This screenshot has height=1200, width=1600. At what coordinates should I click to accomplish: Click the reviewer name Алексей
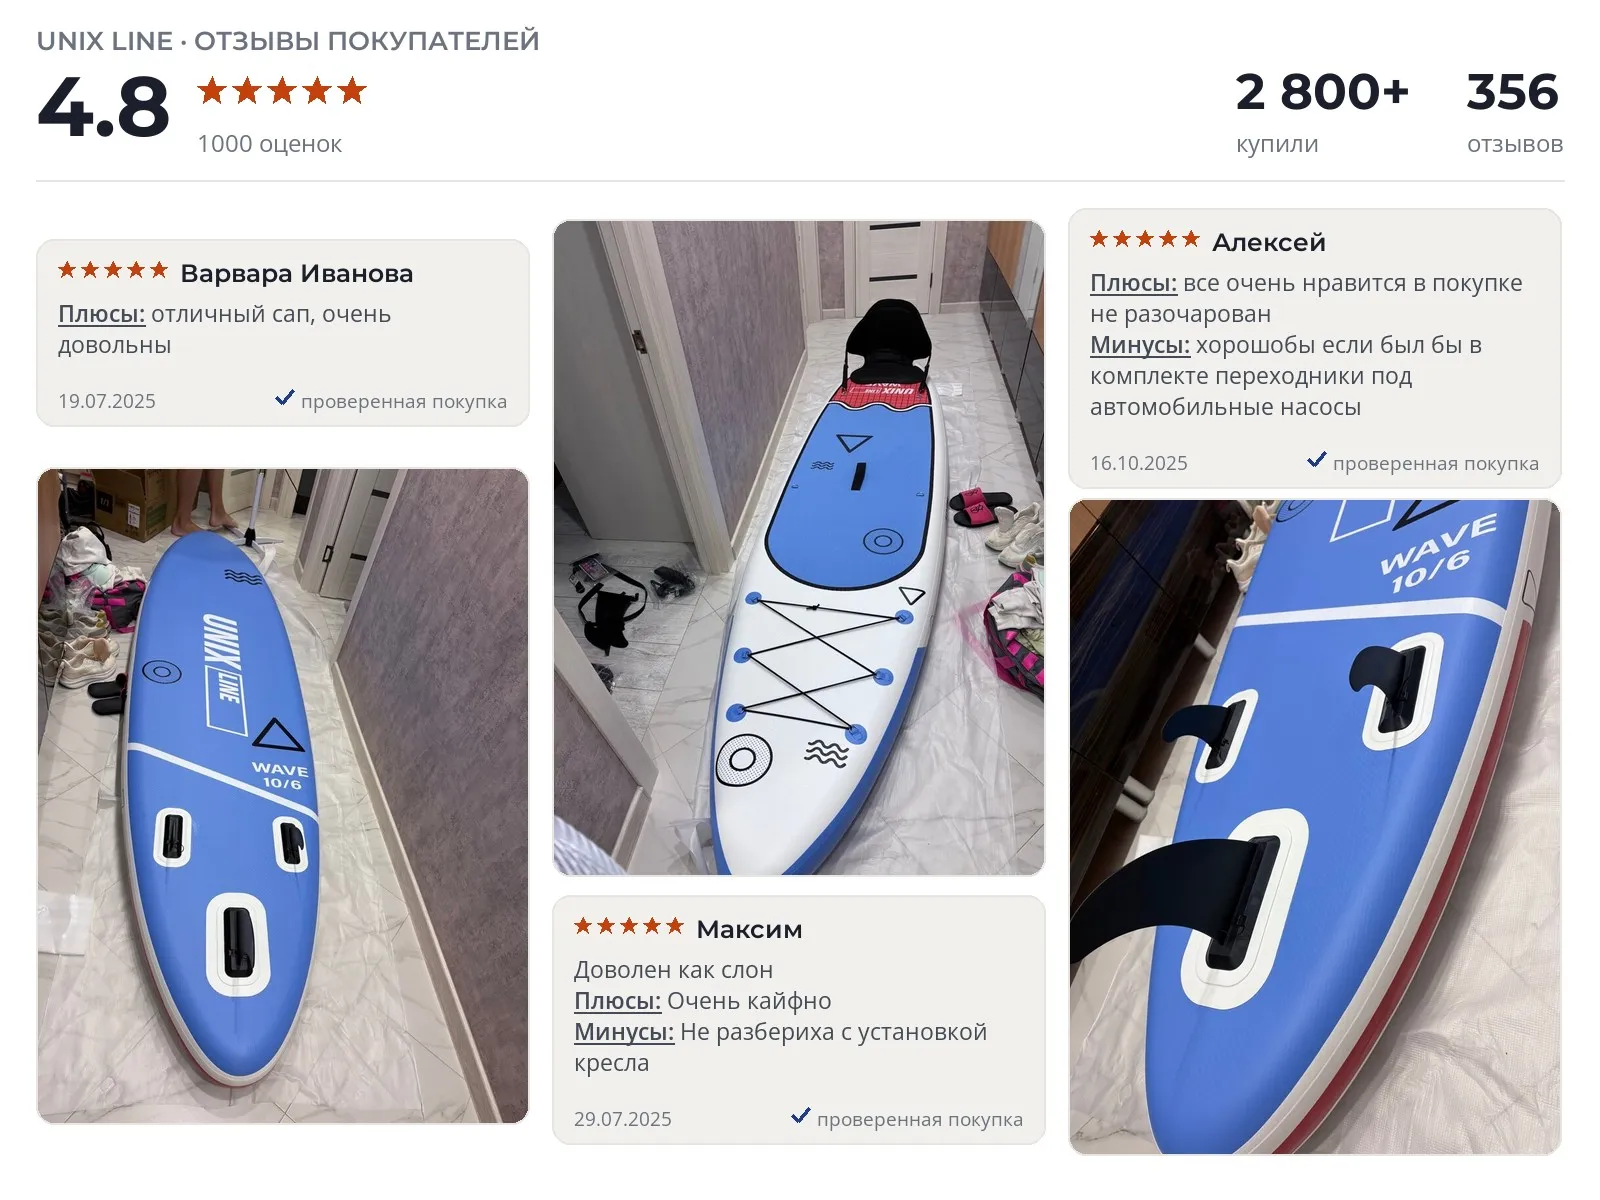point(1269,242)
